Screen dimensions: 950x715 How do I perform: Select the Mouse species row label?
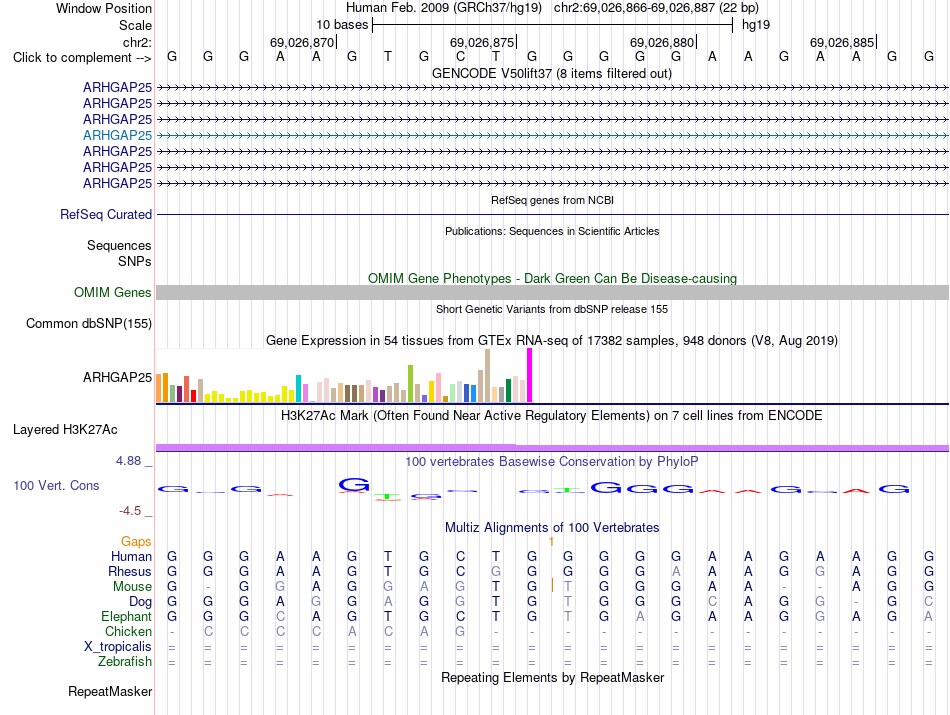point(132,587)
